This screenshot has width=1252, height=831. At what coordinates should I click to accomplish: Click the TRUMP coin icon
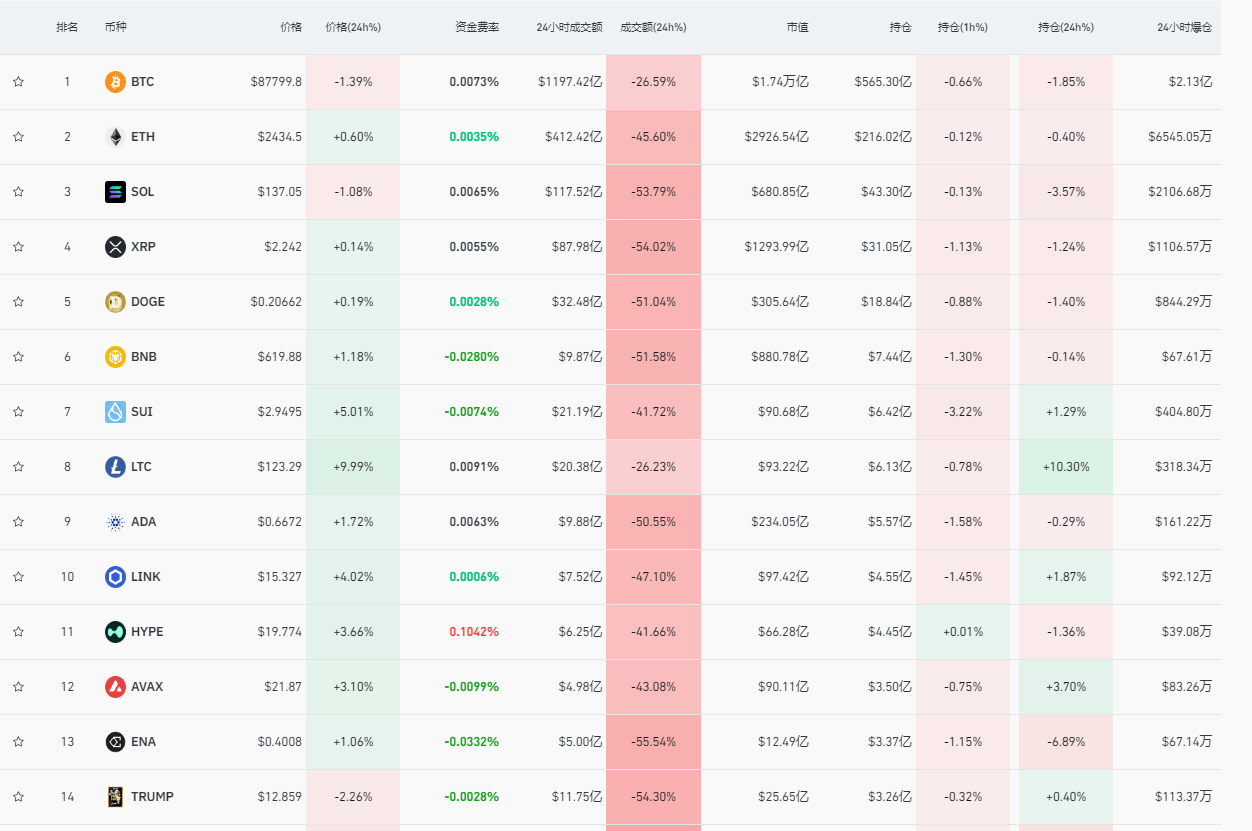click(x=115, y=797)
